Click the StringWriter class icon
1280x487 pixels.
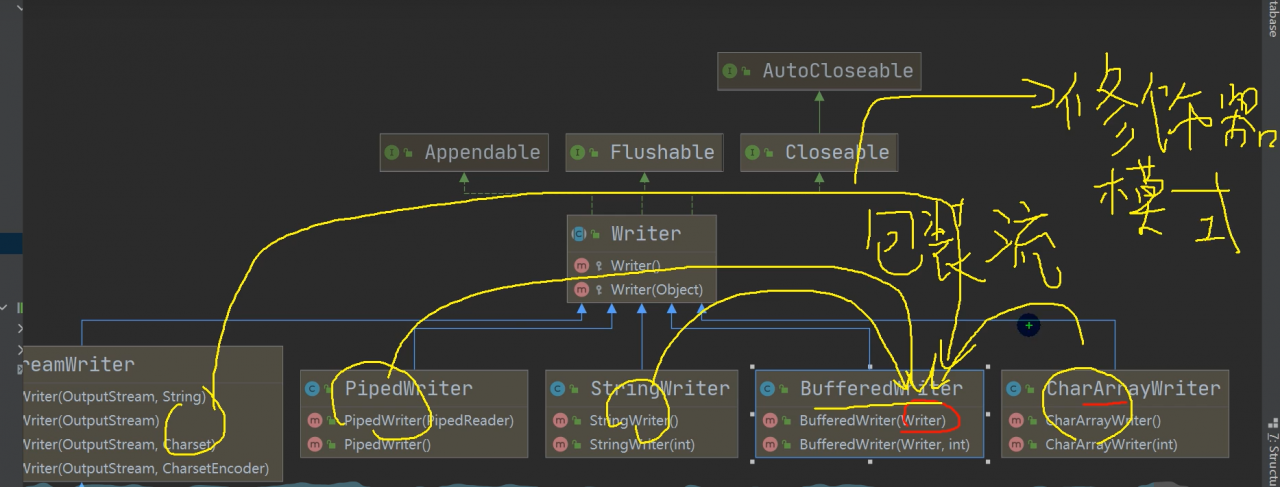557,388
